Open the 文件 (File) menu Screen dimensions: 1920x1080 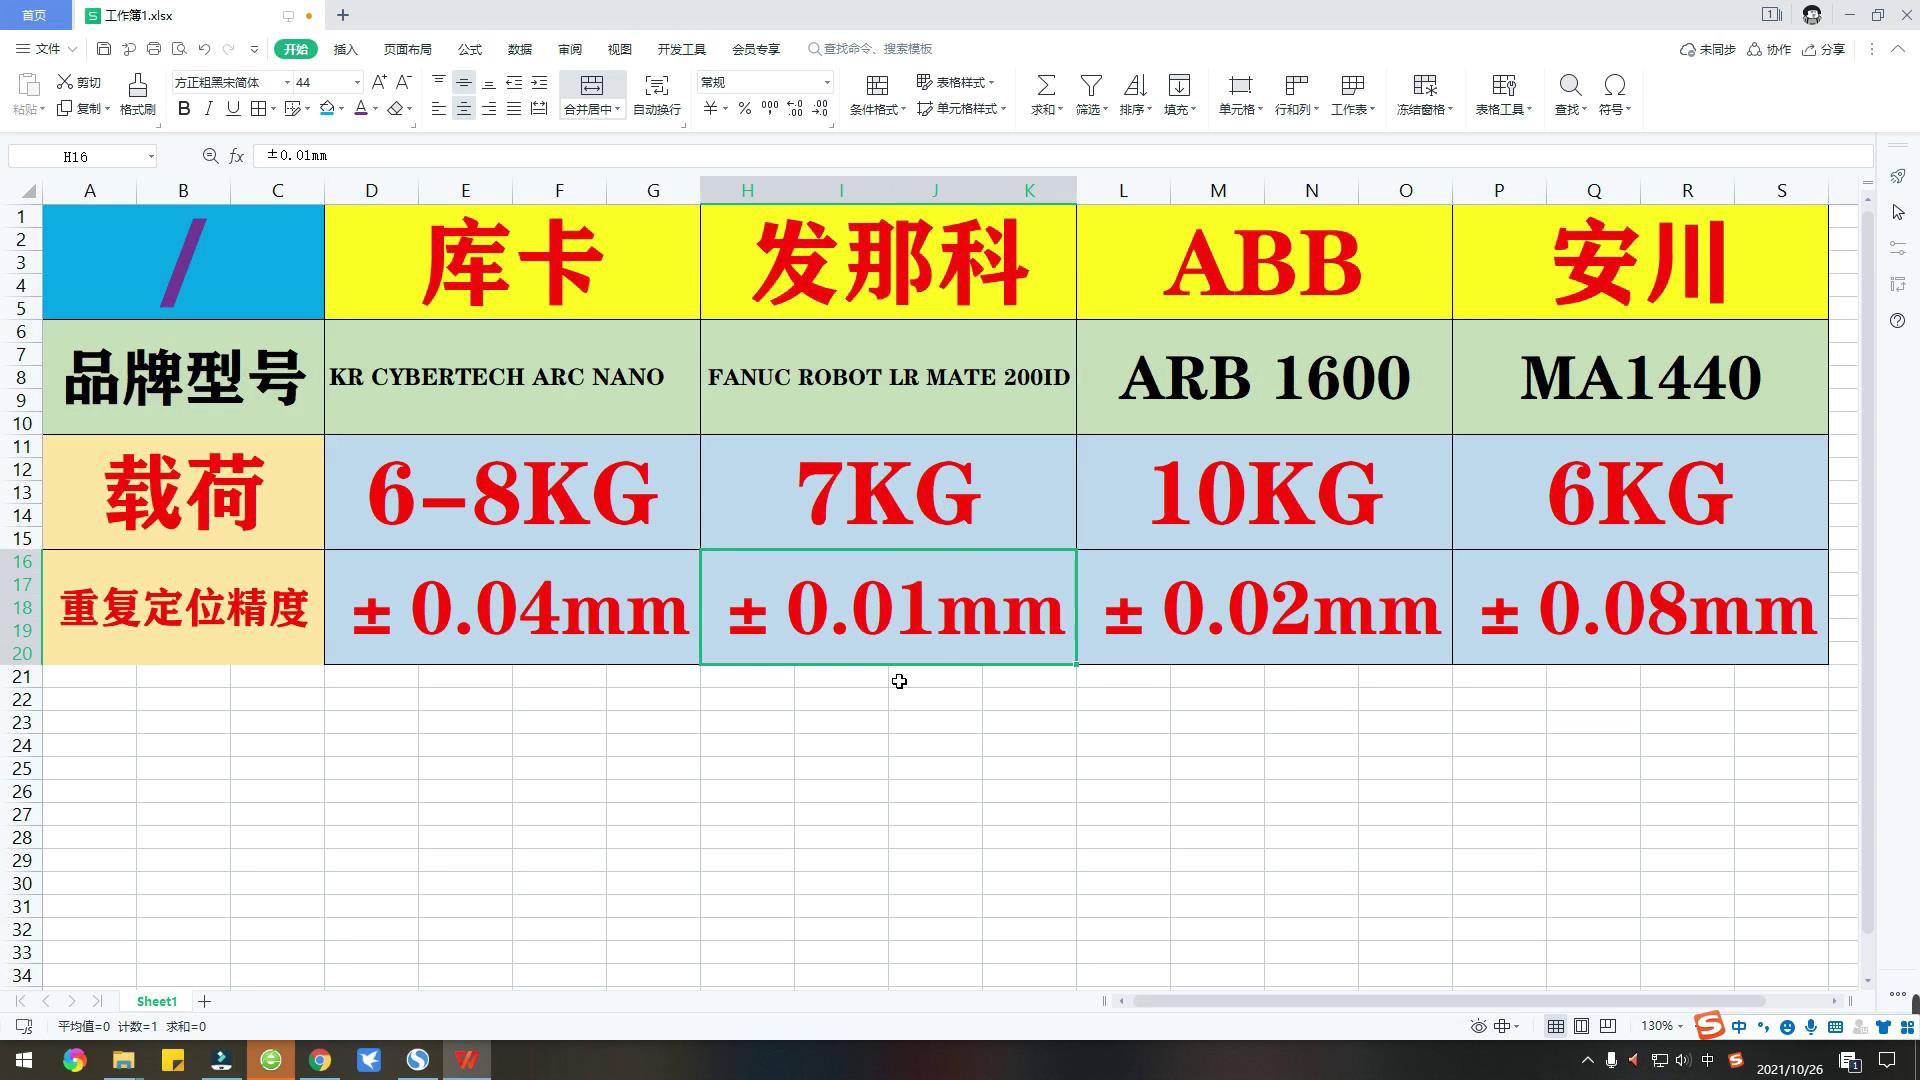coord(46,49)
